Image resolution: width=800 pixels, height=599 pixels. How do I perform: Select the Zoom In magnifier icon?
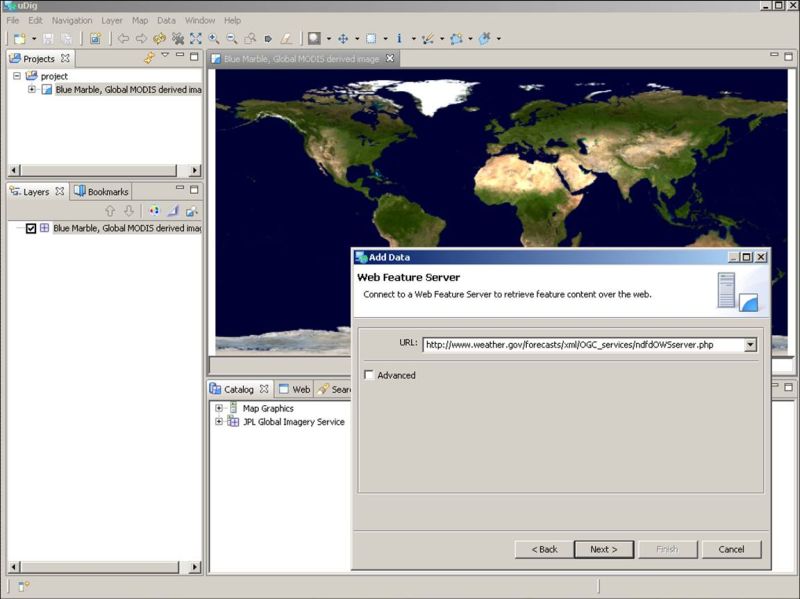[x=214, y=39]
